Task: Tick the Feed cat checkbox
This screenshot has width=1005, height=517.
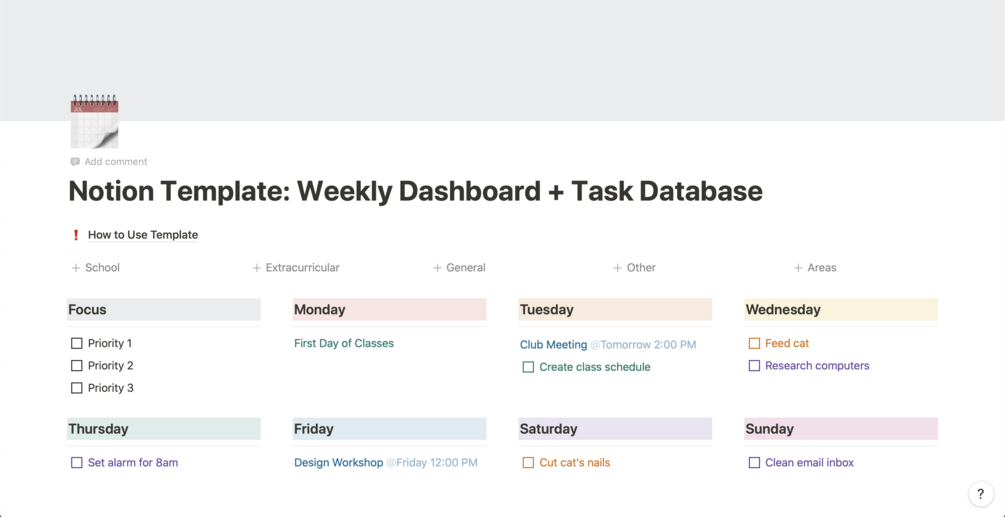Action: tap(755, 343)
